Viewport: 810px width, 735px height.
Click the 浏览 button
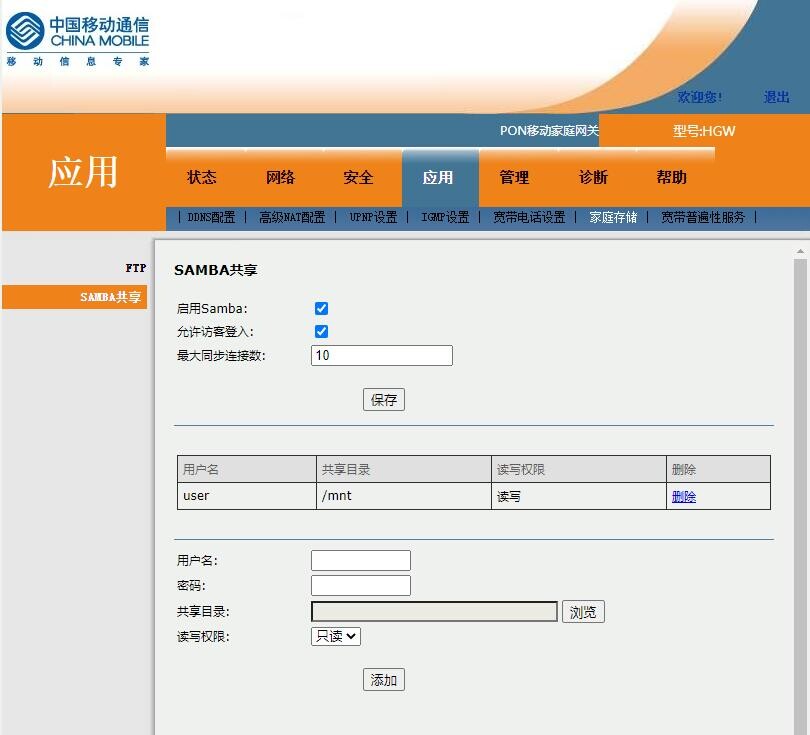583,612
